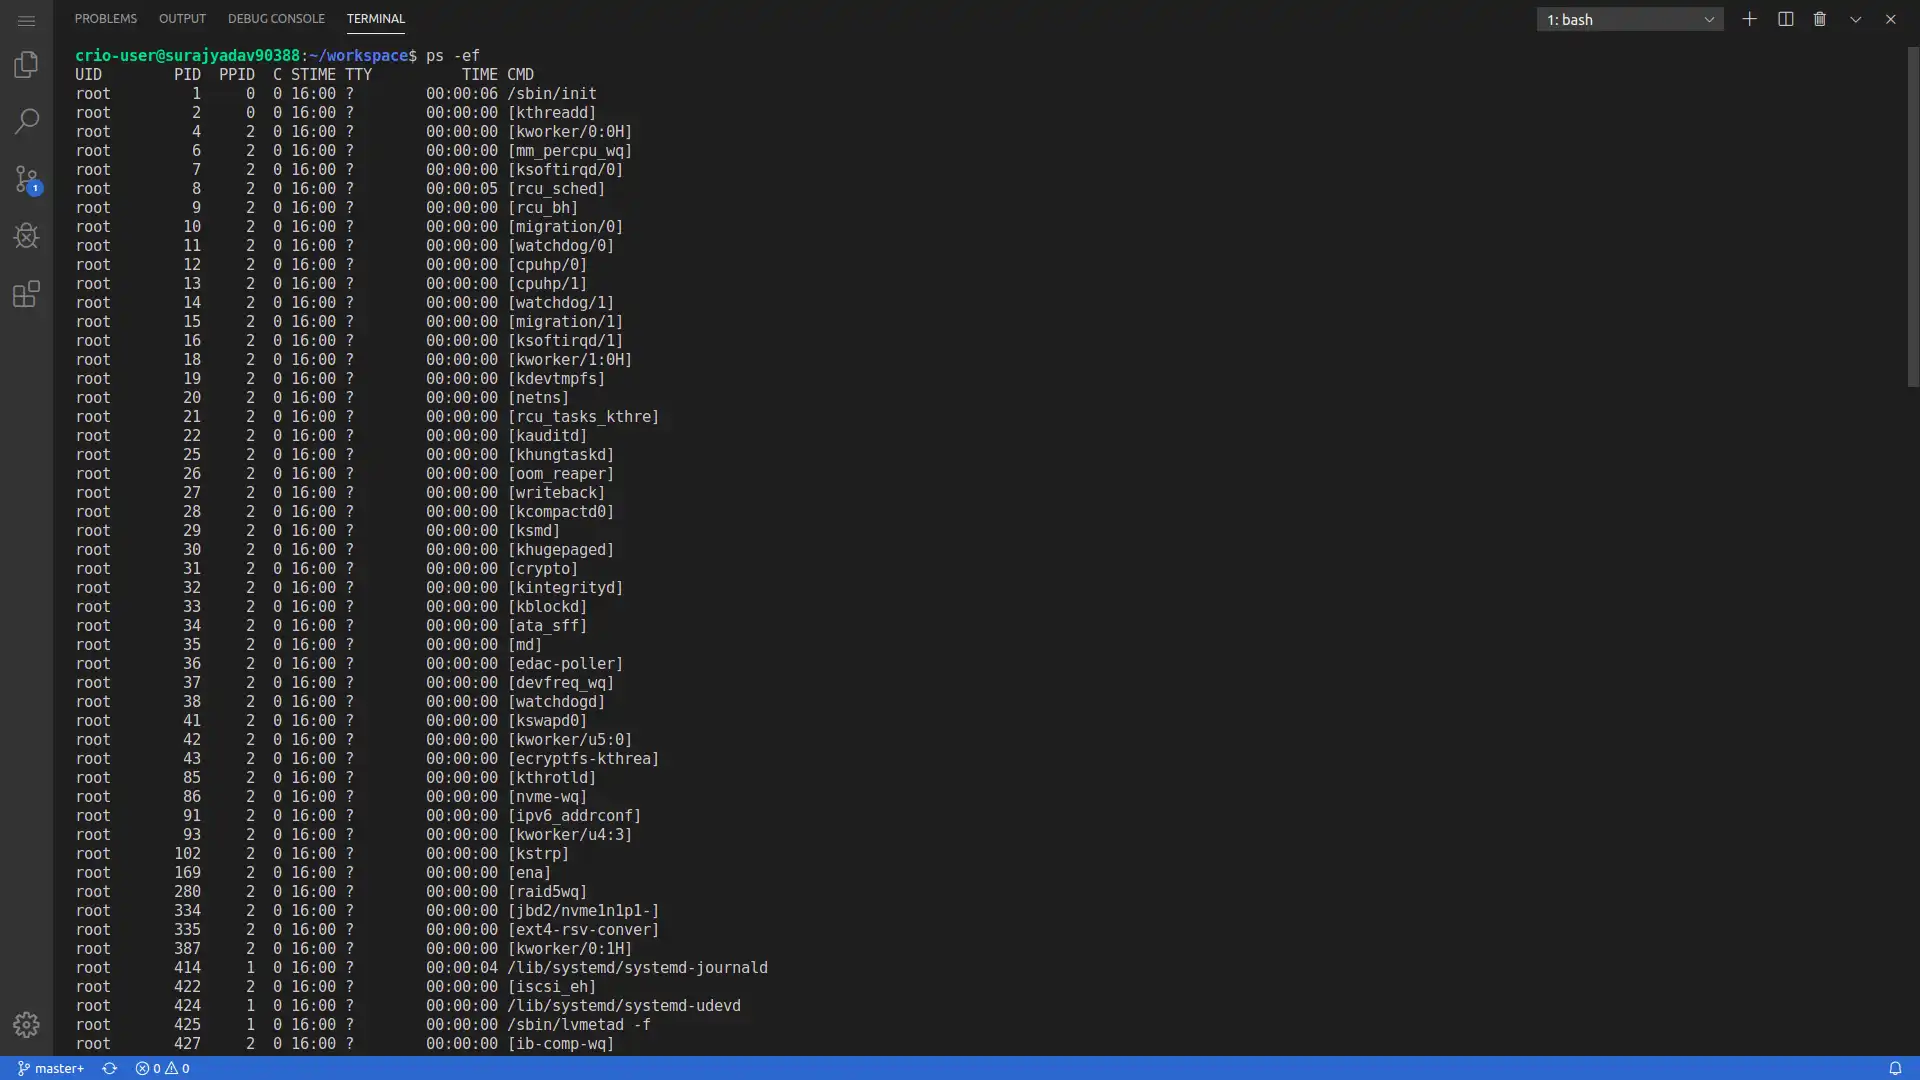Open notifications bell in status bar
Screen dimensions: 1920x1080
[1895, 1068]
